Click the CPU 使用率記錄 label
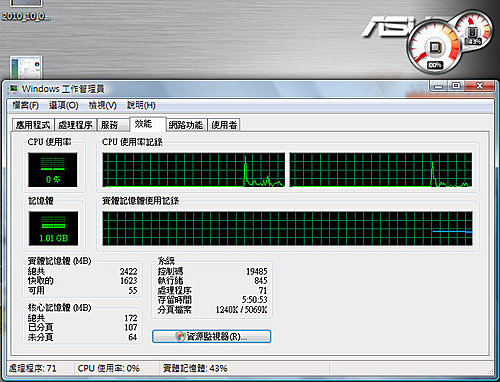The image size is (500, 382). (x=132, y=142)
